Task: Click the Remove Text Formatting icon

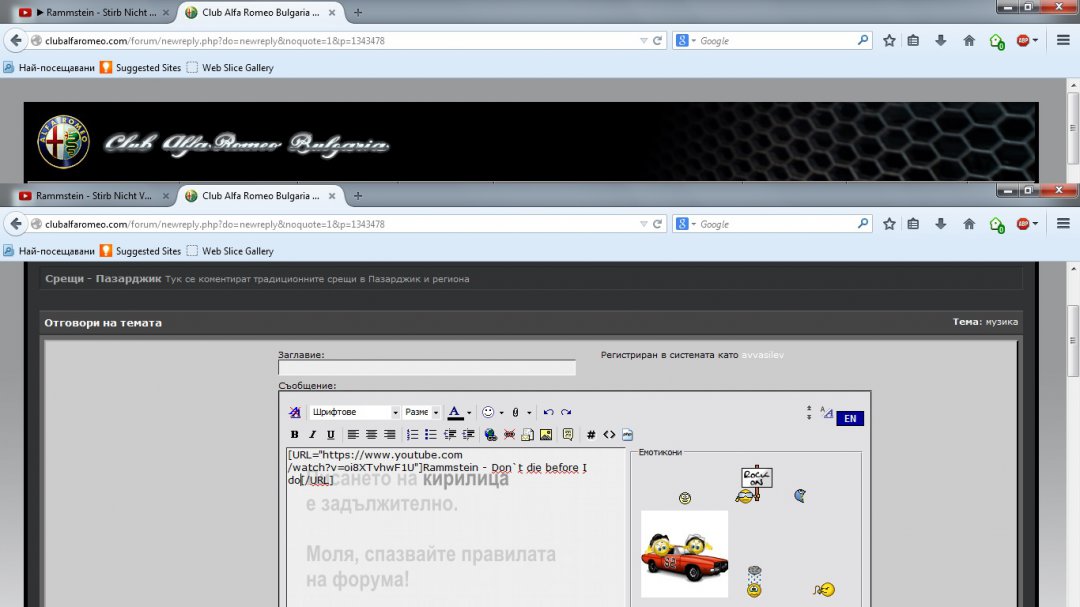Action: coord(295,412)
